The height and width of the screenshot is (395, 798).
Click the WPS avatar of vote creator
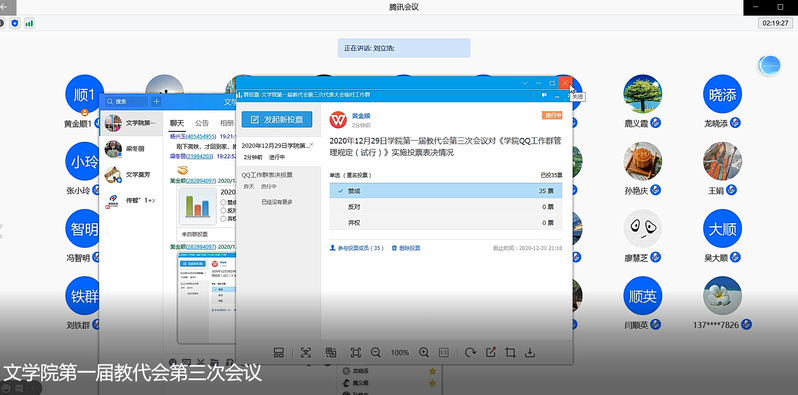[x=338, y=120]
